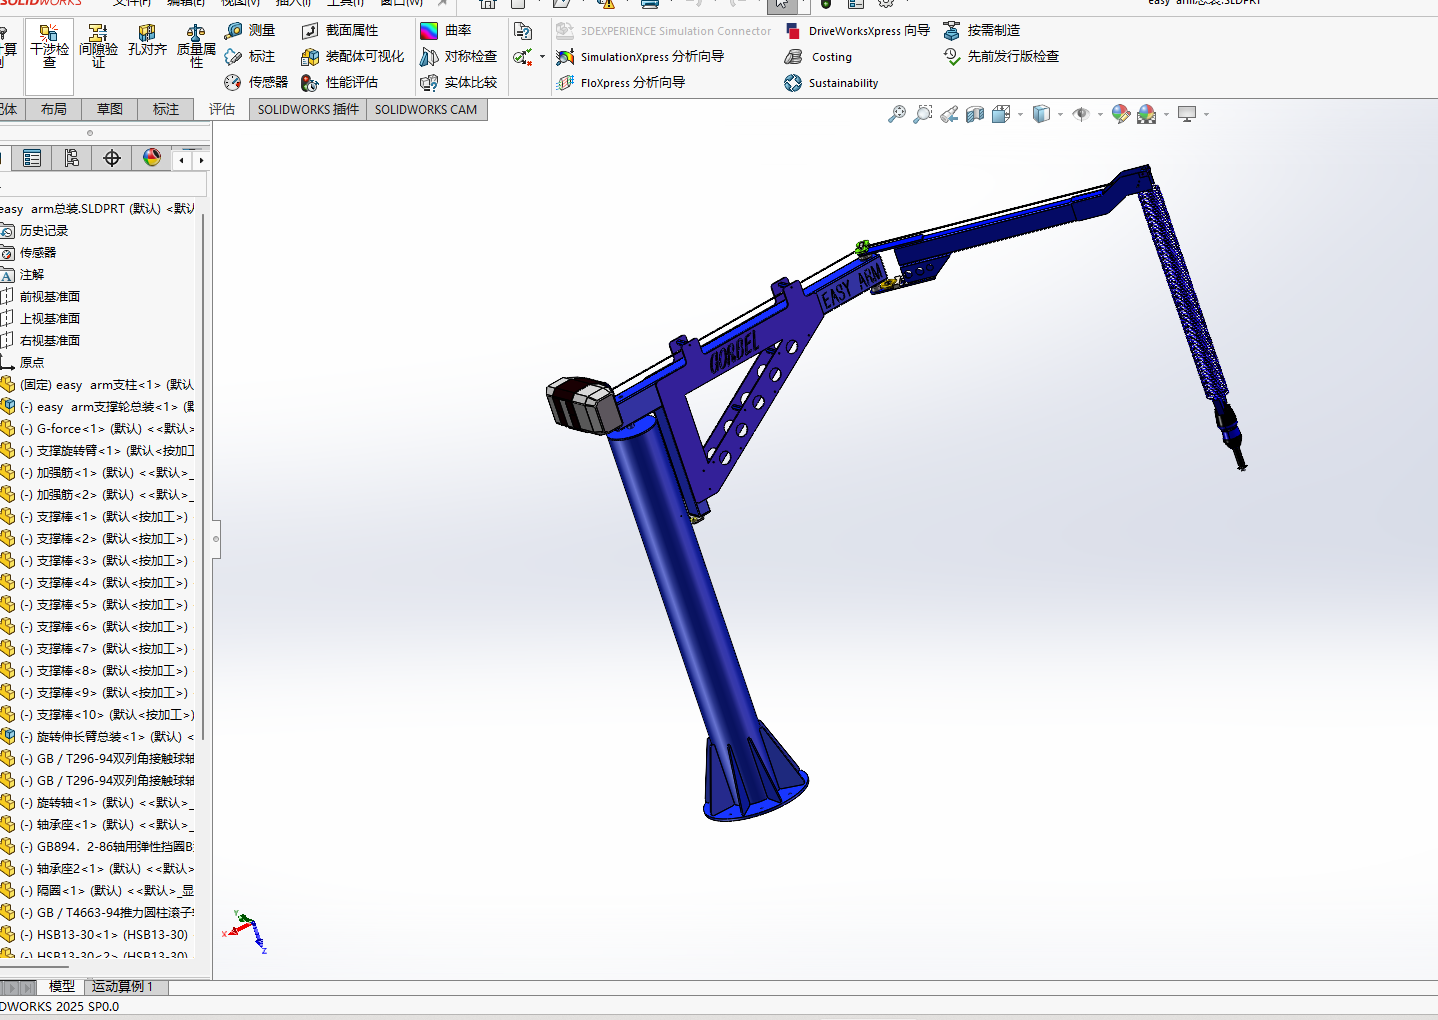Select 支撑棒<10> component in tree

pyautogui.click(x=100, y=714)
